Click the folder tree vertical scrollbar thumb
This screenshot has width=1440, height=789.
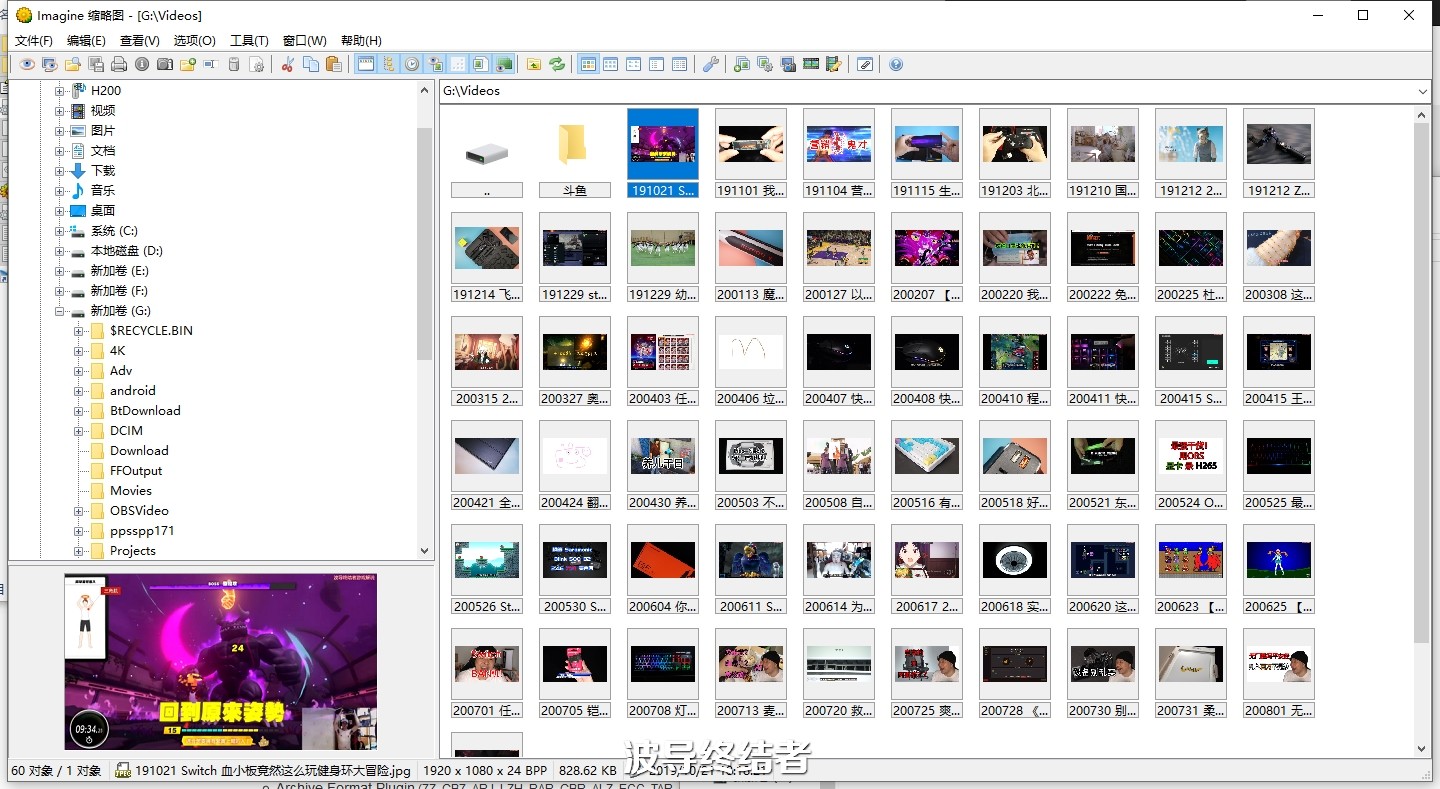click(x=424, y=244)
